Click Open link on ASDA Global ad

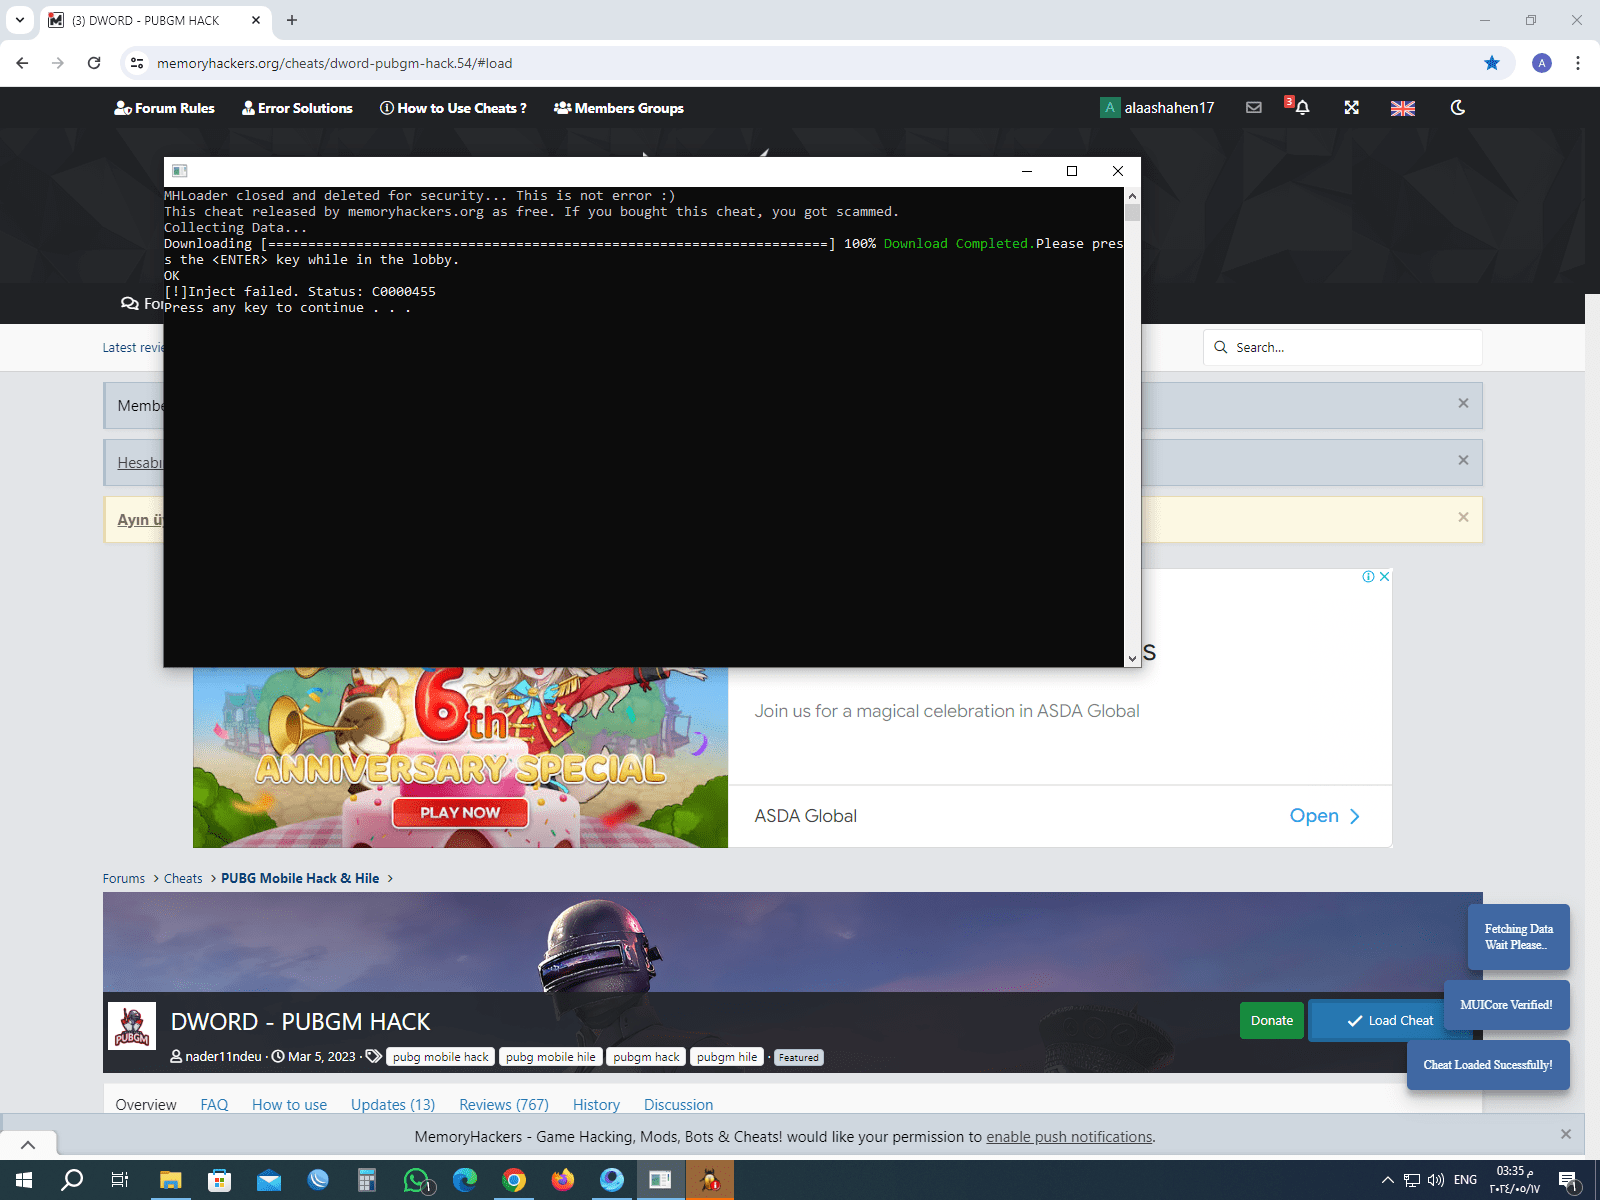pyautogui.click(x=1324, y=816)
